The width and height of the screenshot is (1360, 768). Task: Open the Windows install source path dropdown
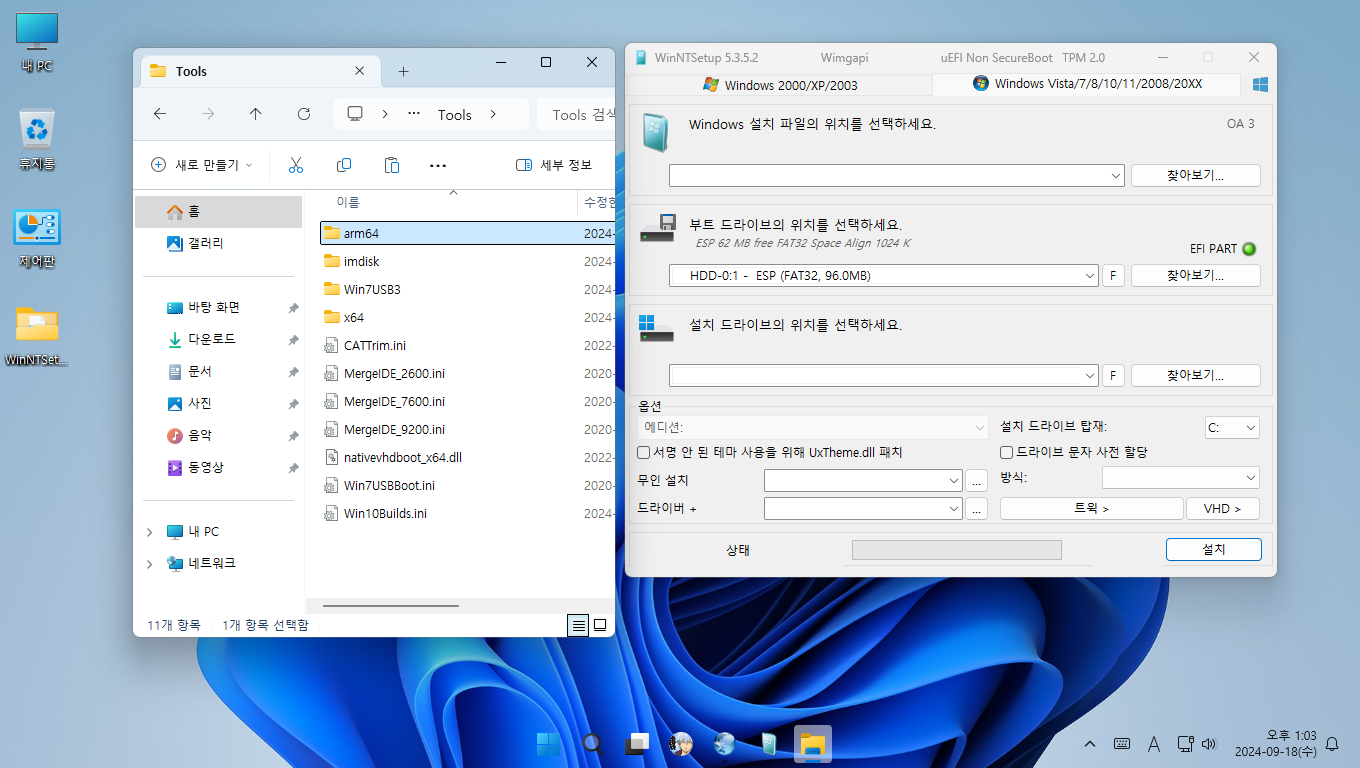[x=1117, y=176]
